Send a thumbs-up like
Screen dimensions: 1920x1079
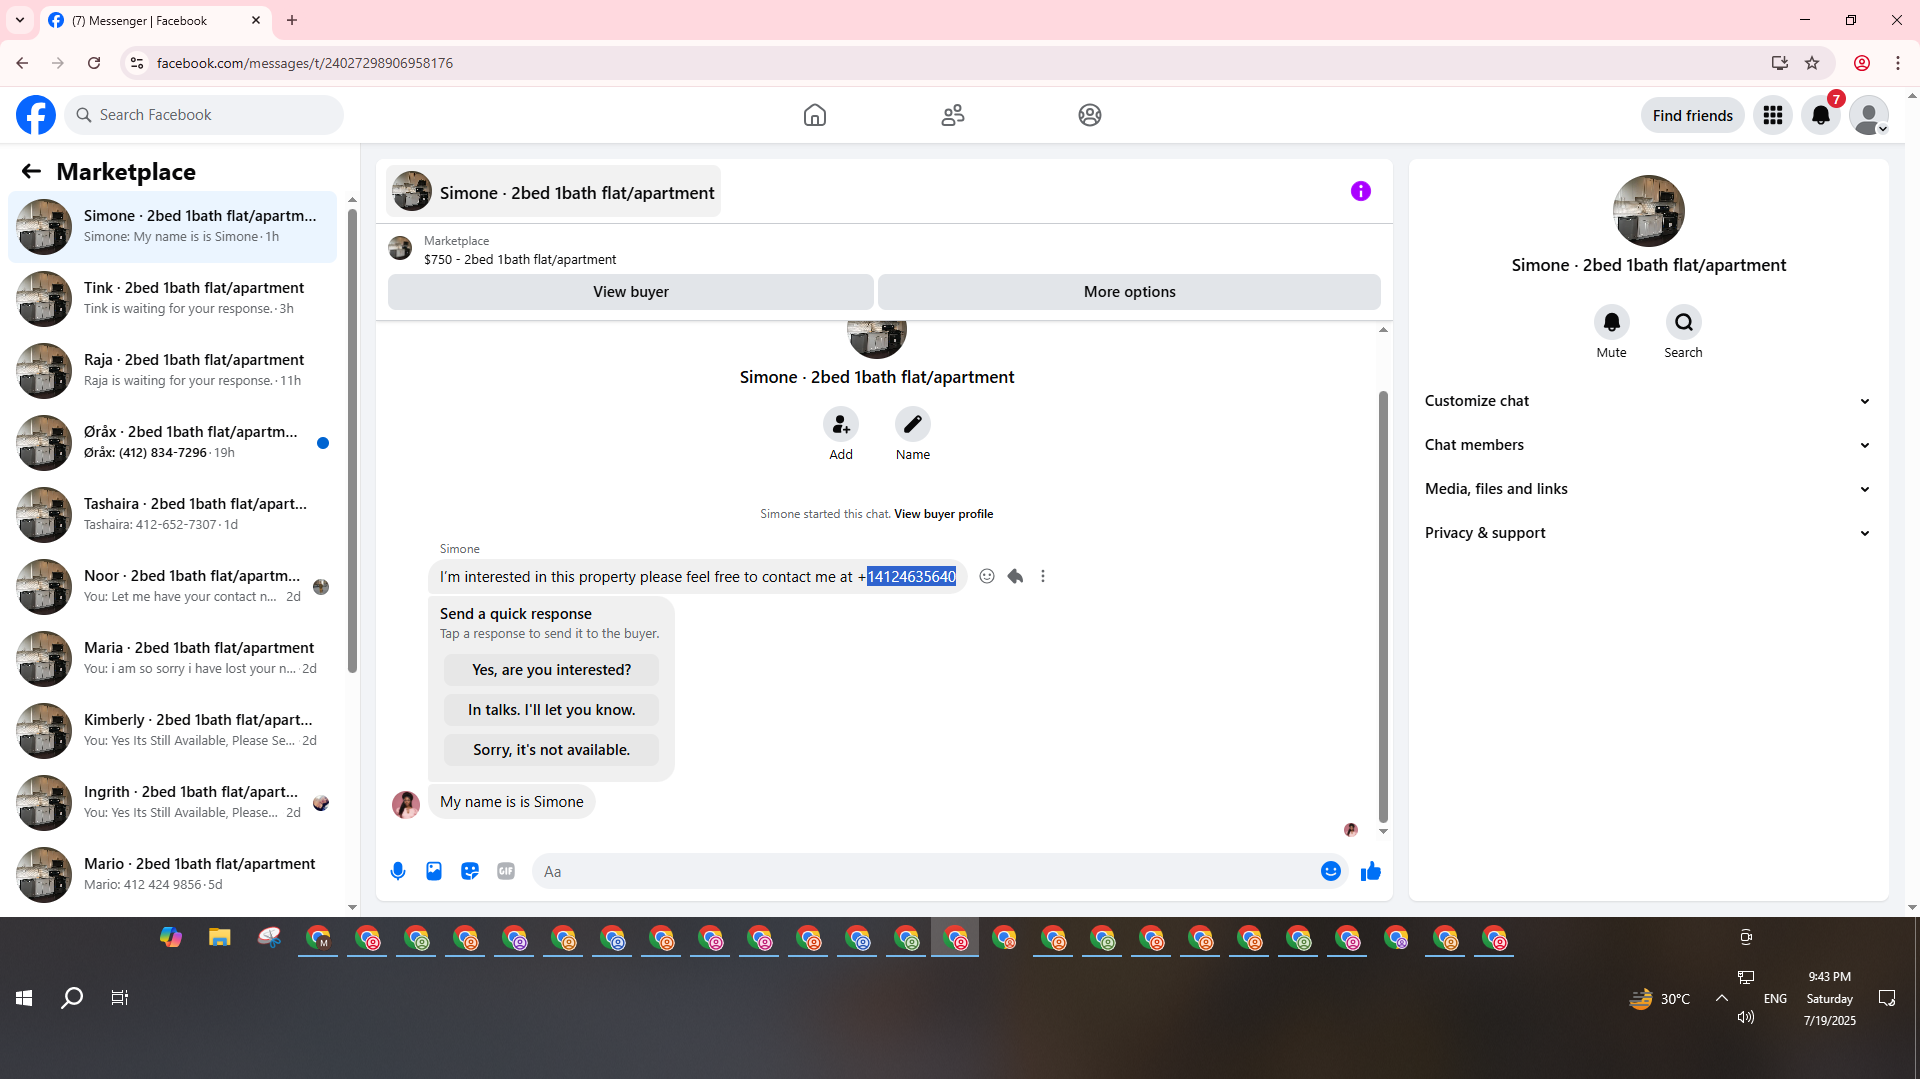point(1371,871)
